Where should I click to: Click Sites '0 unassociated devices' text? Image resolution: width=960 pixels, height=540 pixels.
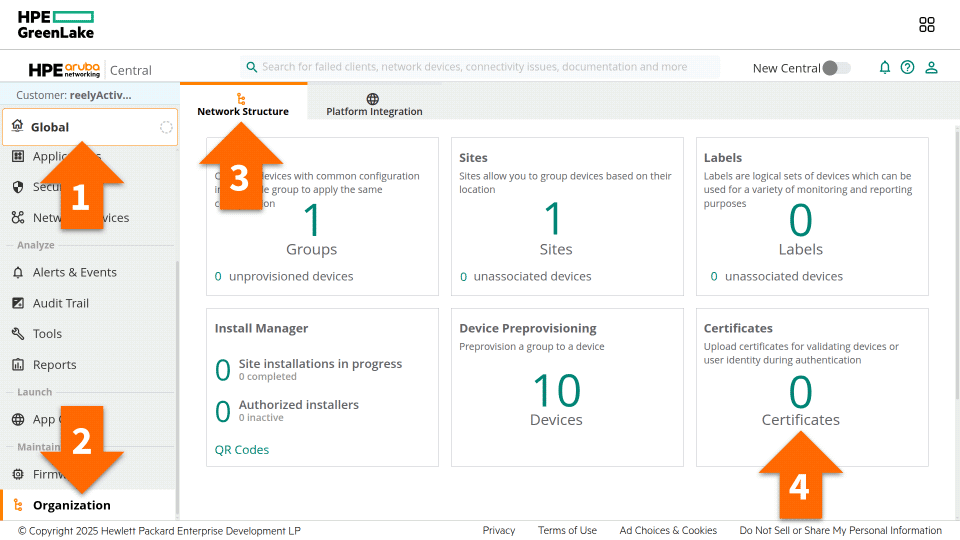[x=525, y=276]
